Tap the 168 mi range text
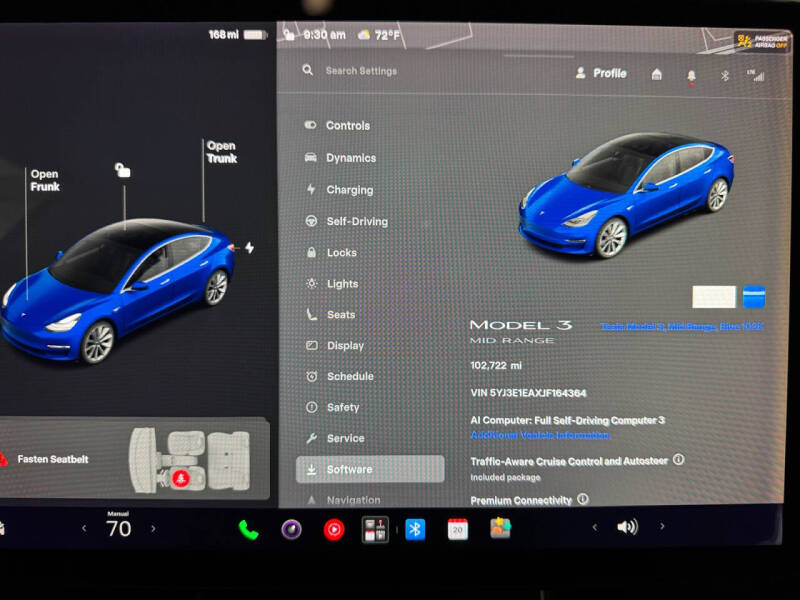Image resolution: width=800 pixels, height=600 pixels. coord(223,35)
